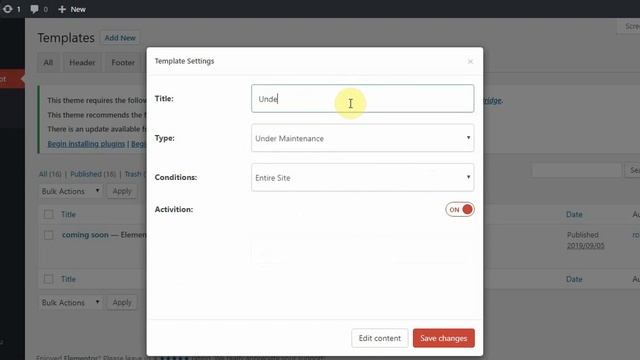
Task: Sort by the footer Title column
Action: coord(68,279)
